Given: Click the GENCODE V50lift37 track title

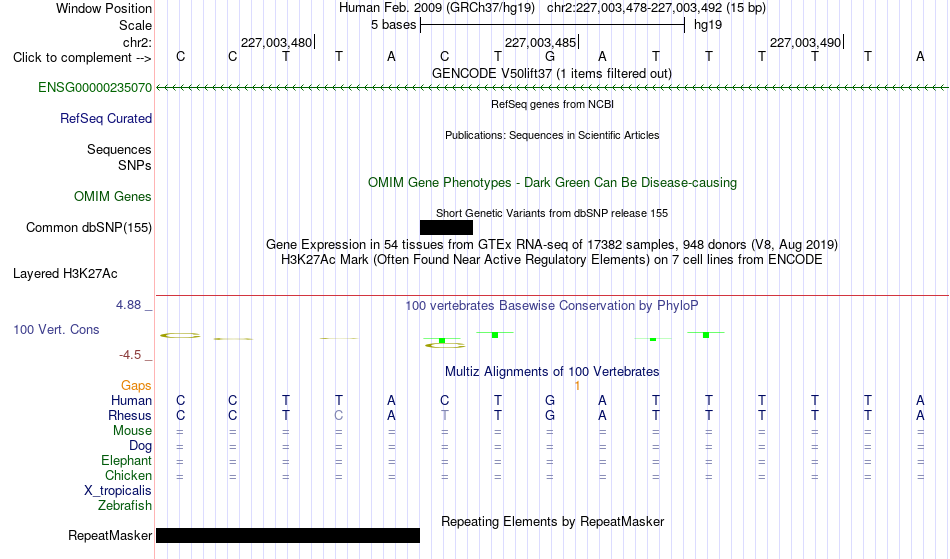Looking at the screenshot, I should [x=552, y=74].
